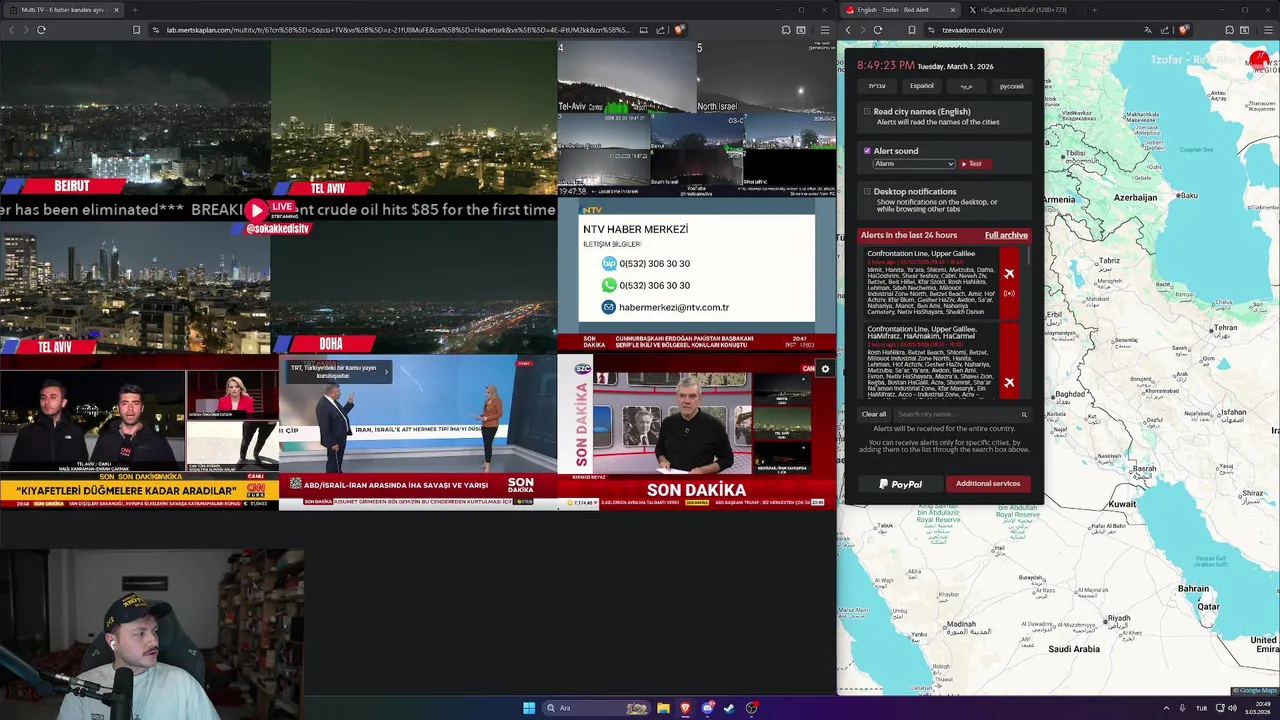Open extensions in the Multi TV browser window
The image size is (1280, 720).
tap(786, 30)
